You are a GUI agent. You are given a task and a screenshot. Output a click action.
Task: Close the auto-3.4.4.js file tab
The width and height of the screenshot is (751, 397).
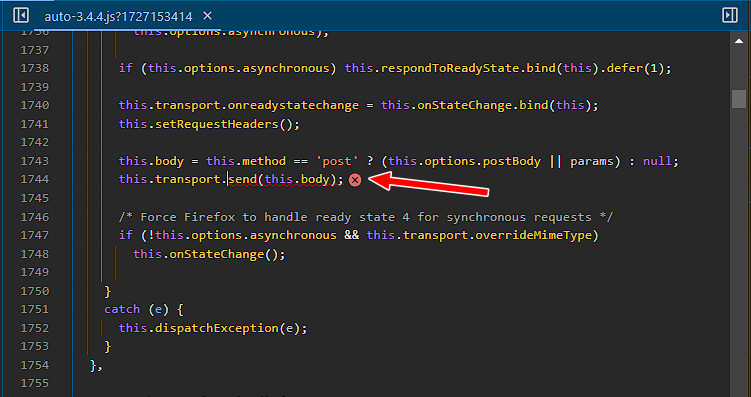tap(207, 16)
